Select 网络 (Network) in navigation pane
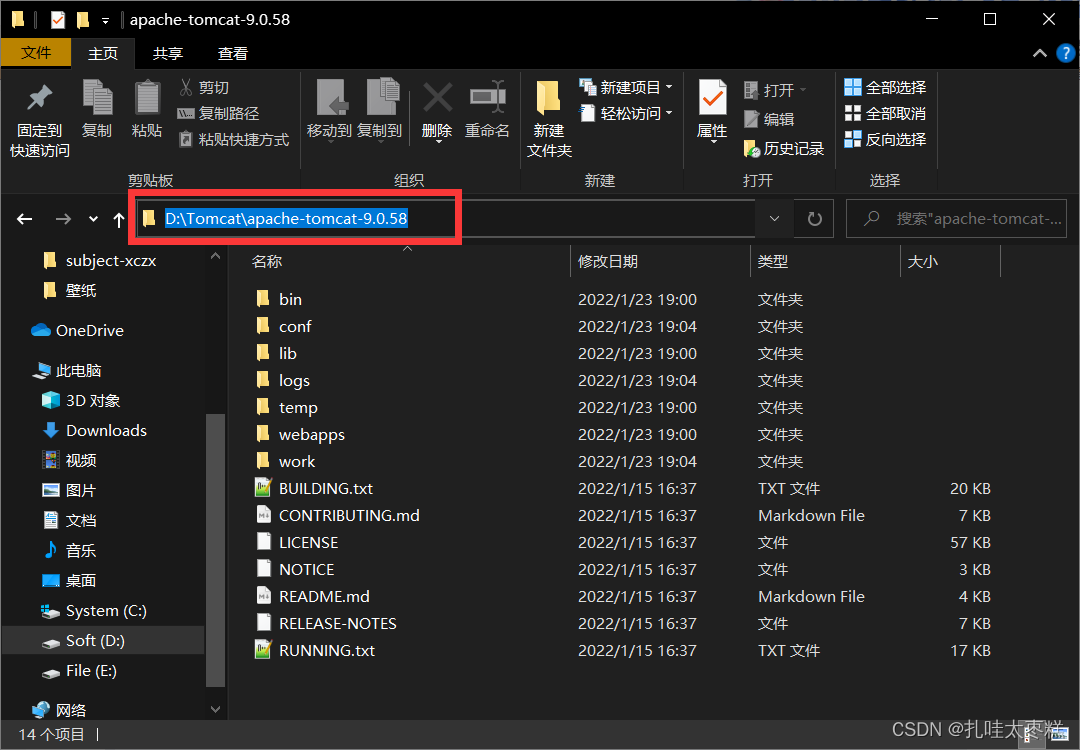The image size is (1080, 750). coord(59,710)
